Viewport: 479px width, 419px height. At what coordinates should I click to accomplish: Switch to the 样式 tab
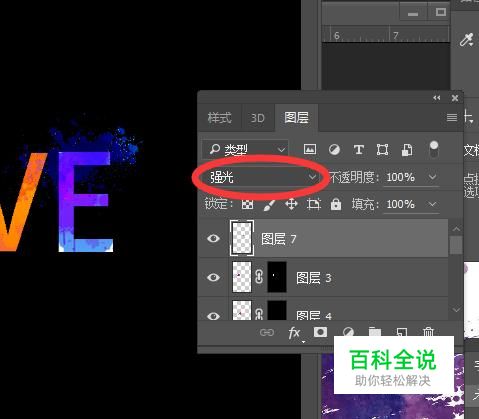click(x=219, y=118)
